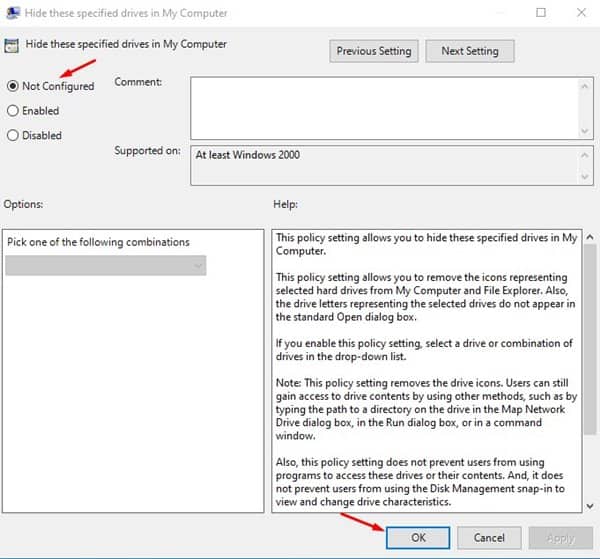Click Help paragraph starting 'If you enable this policy'
This screenshot has width=600, height=559.
pyautogui.click(x=424, y=350)
